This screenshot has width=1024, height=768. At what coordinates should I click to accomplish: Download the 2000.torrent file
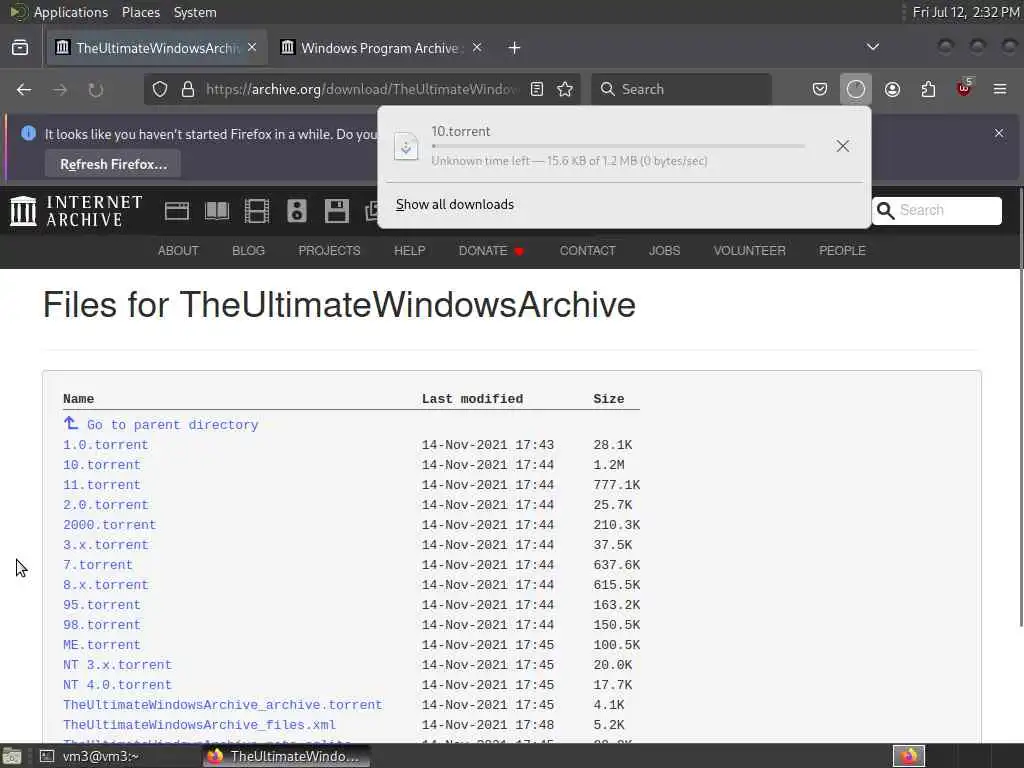[109, 525]
